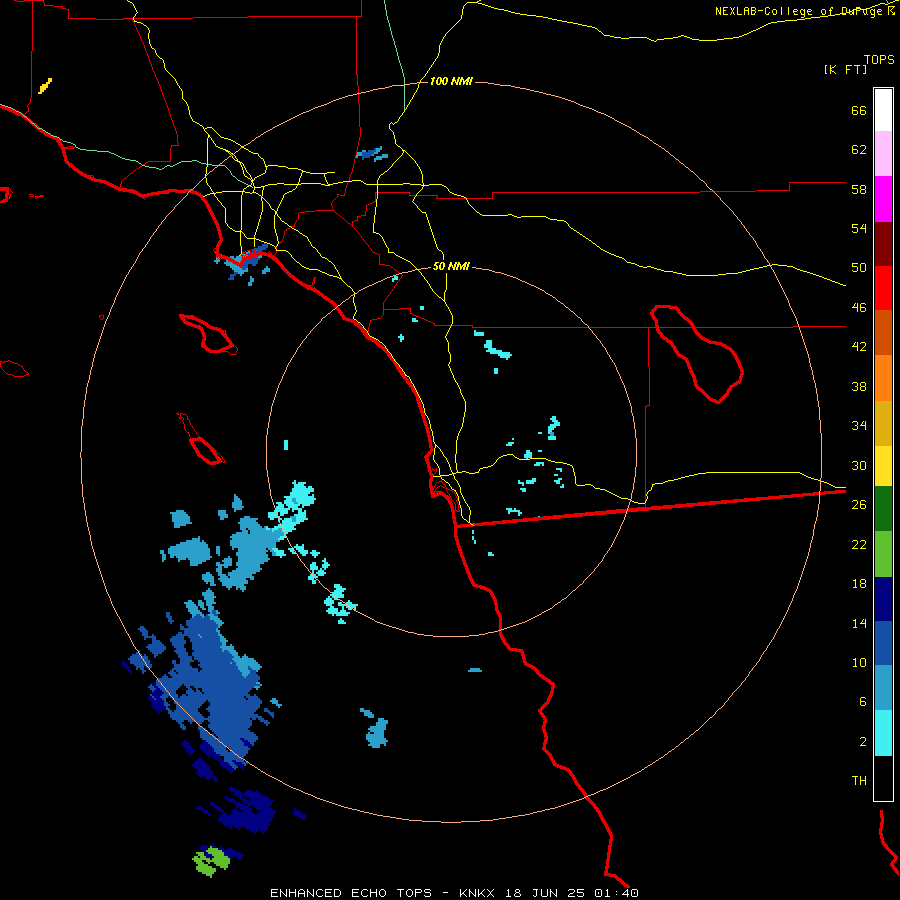This screenshot has width=900, height=900.
Task: Click the light pink legend swatch
Action: [x=883, y=153]
